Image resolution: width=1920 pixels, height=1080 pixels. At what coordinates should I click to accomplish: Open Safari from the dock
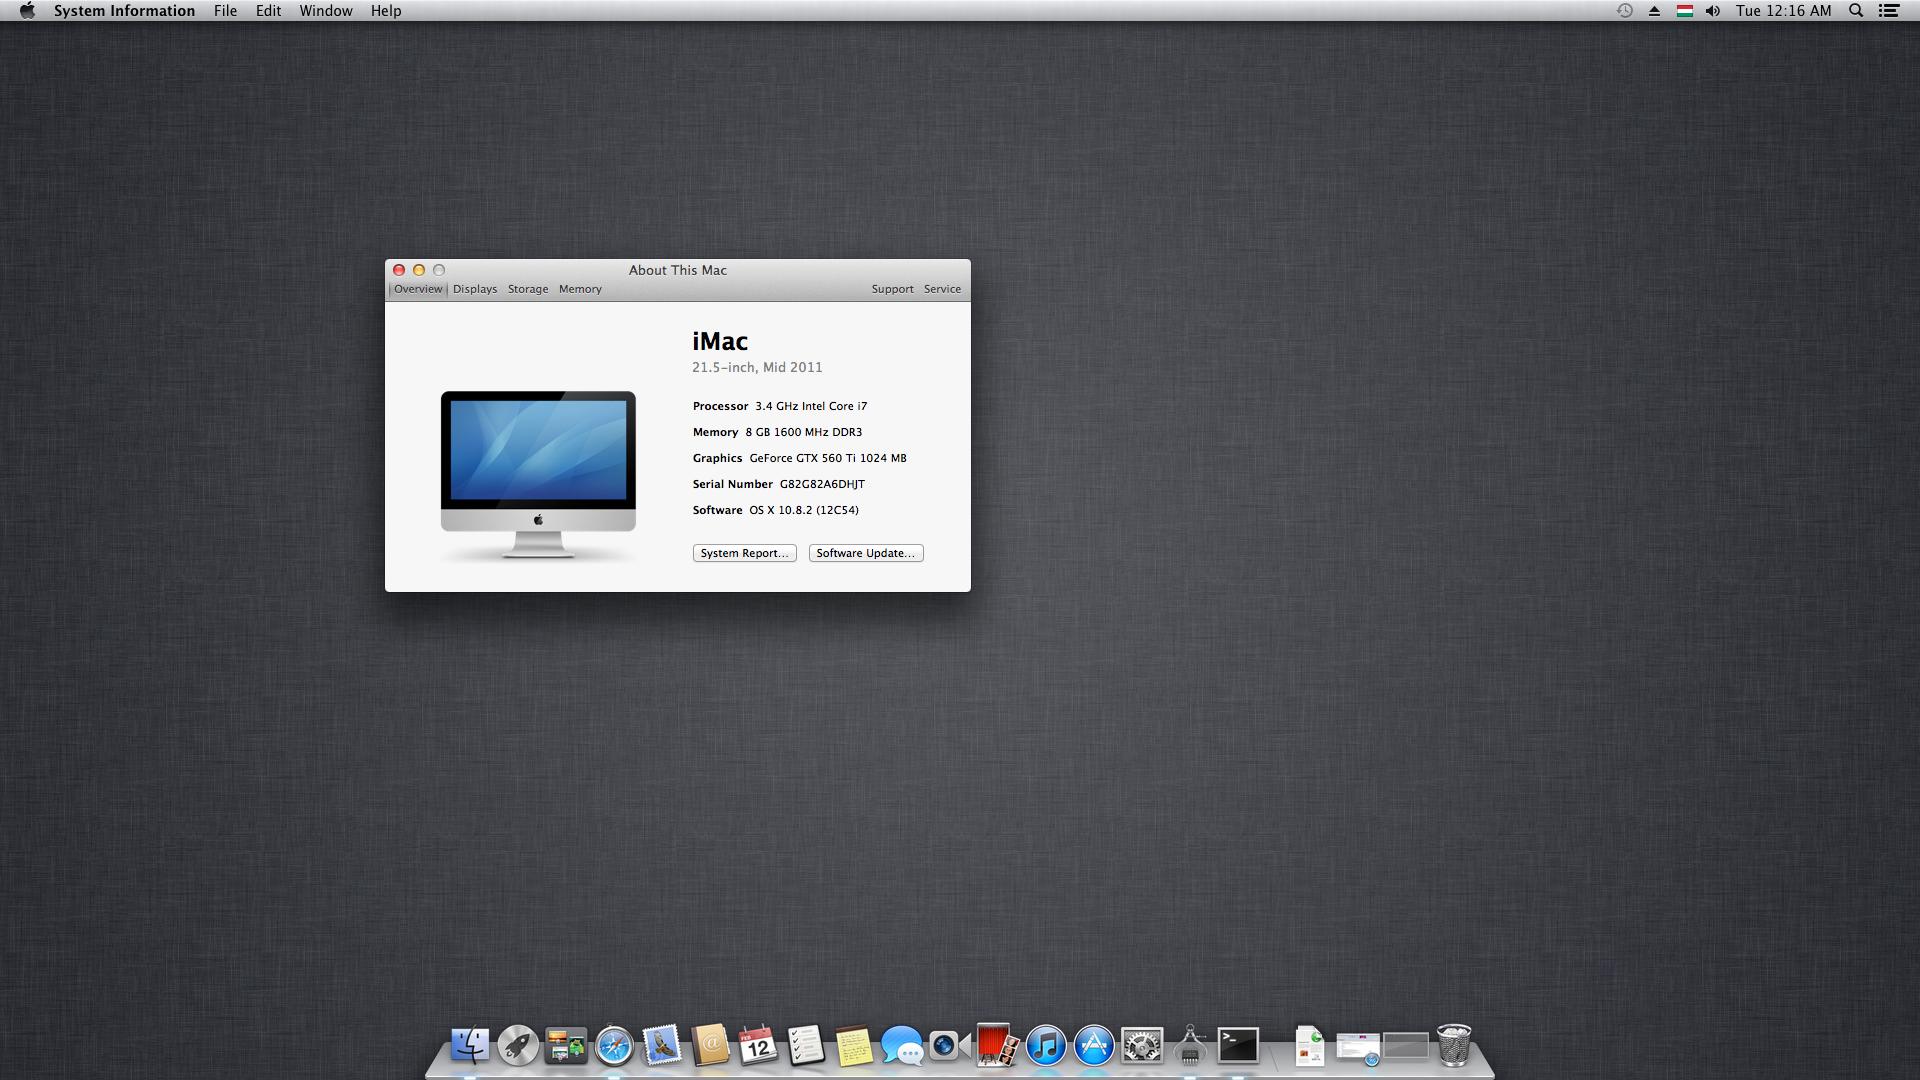pyautogui.click(x=614, y=1046)
